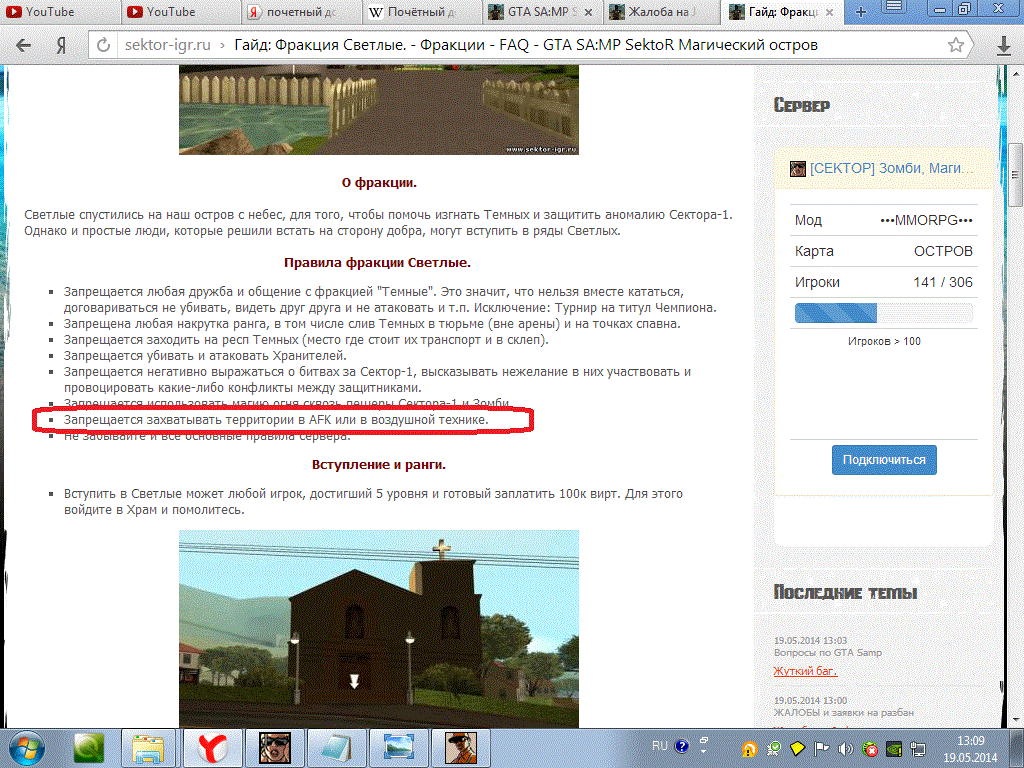
Task: Click the text 'Вступить в Светлые может любой игрок'
Action: click(373, 502)
